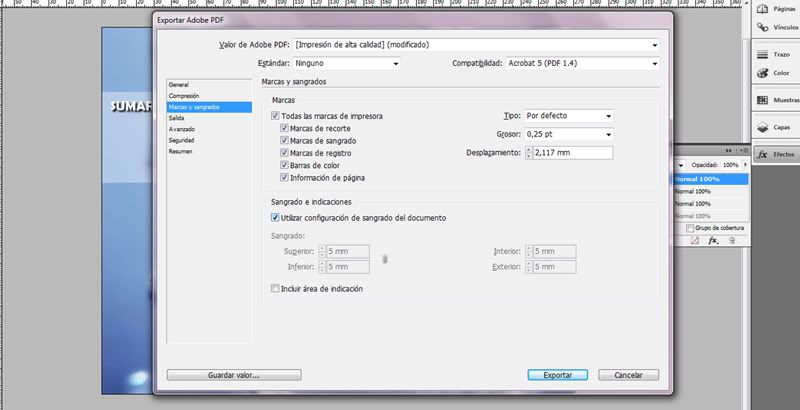This screenshot has width=800, height=410.
Task: Click the Interior bleed 5 mm field
Action: [x=555, y=251]
